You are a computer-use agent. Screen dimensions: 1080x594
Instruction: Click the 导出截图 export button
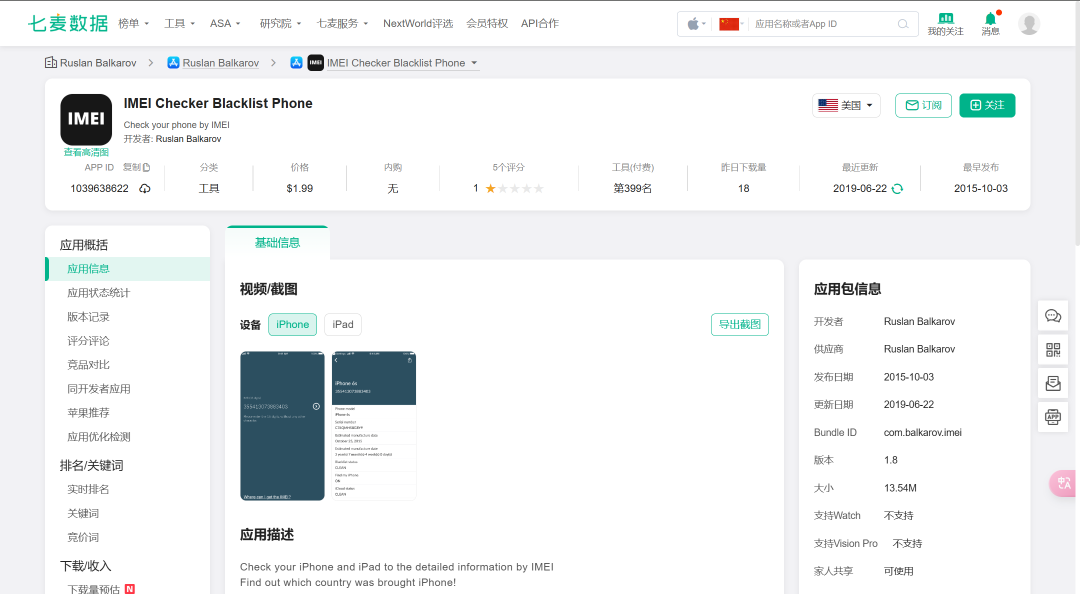pyautogui.click(x=740, y=325)
